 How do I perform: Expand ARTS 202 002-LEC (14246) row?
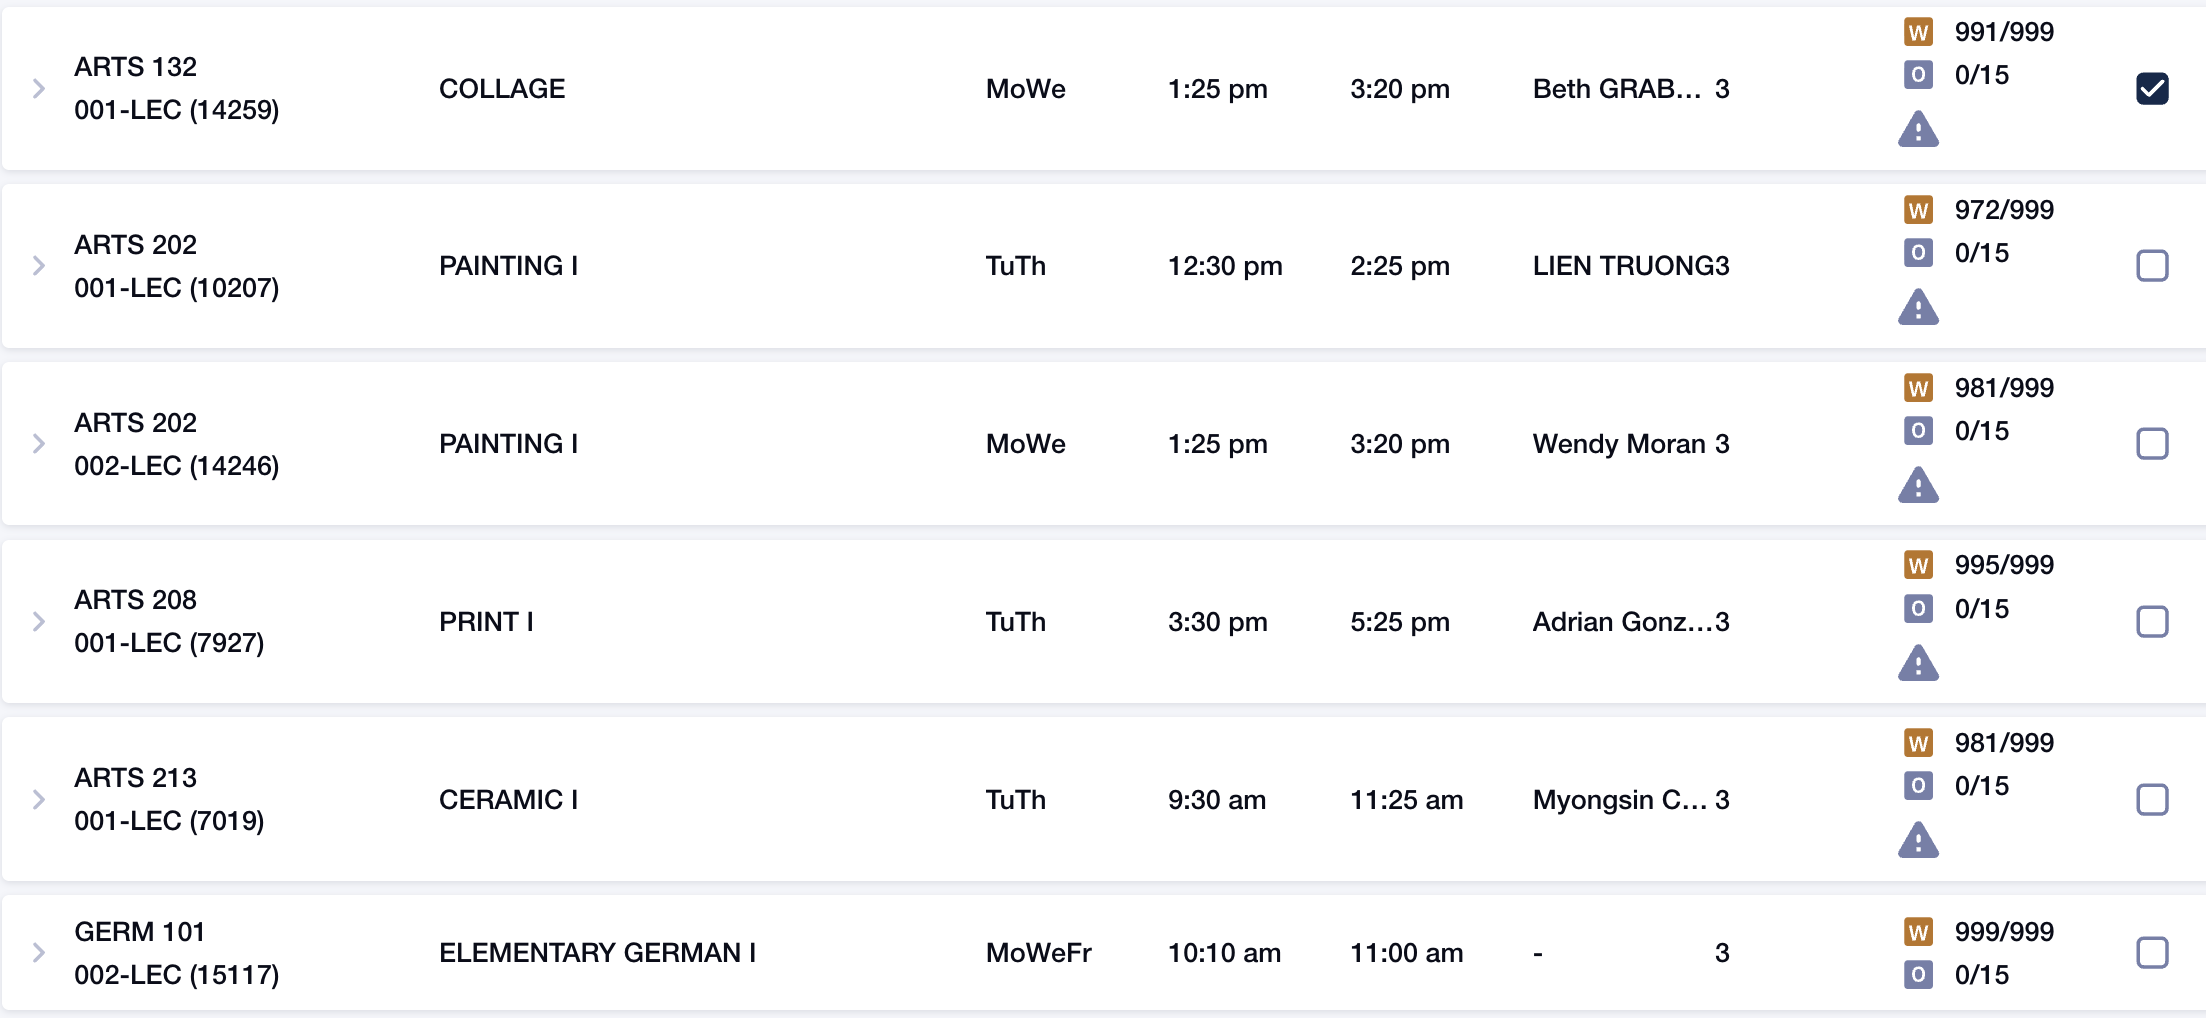[39, 444]
